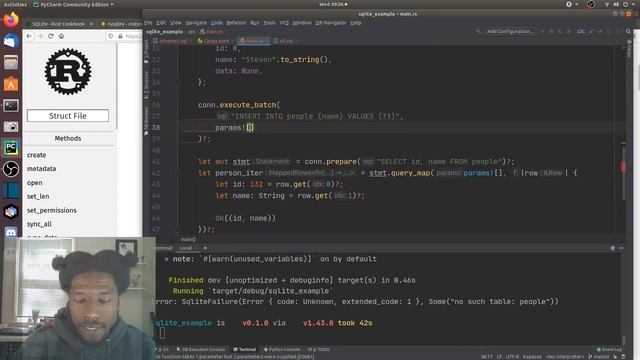Click main.rs in the breadcrumb bar
Viewport: 640px width, 360px height.
211,31
